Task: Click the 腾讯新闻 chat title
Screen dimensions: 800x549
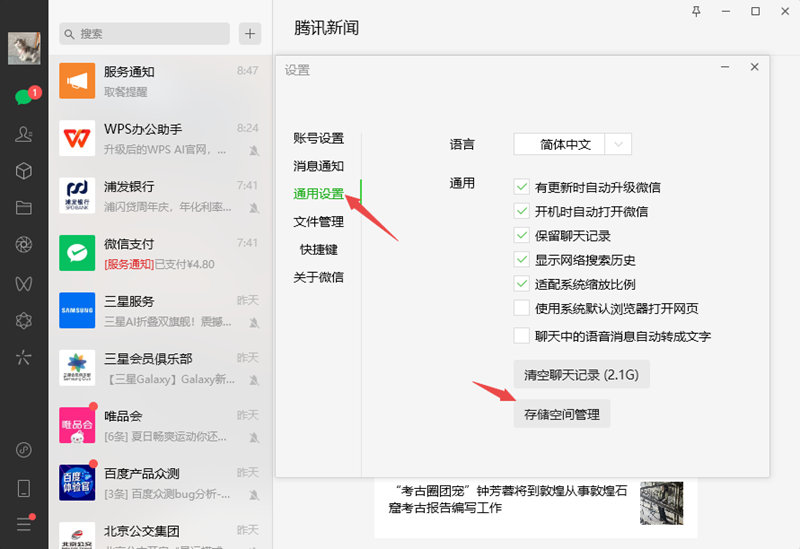Action: click(327, 28)
